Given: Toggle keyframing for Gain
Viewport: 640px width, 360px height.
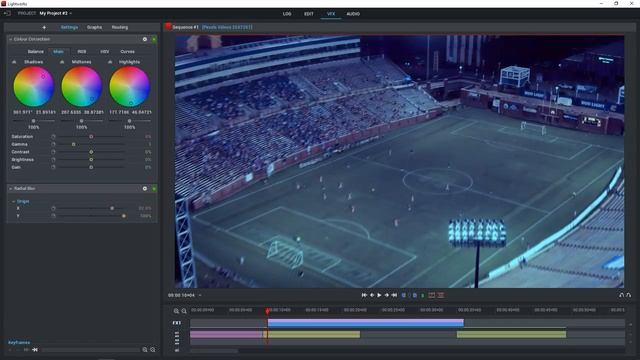Looking at the screenshot, I should coord(53,167).
